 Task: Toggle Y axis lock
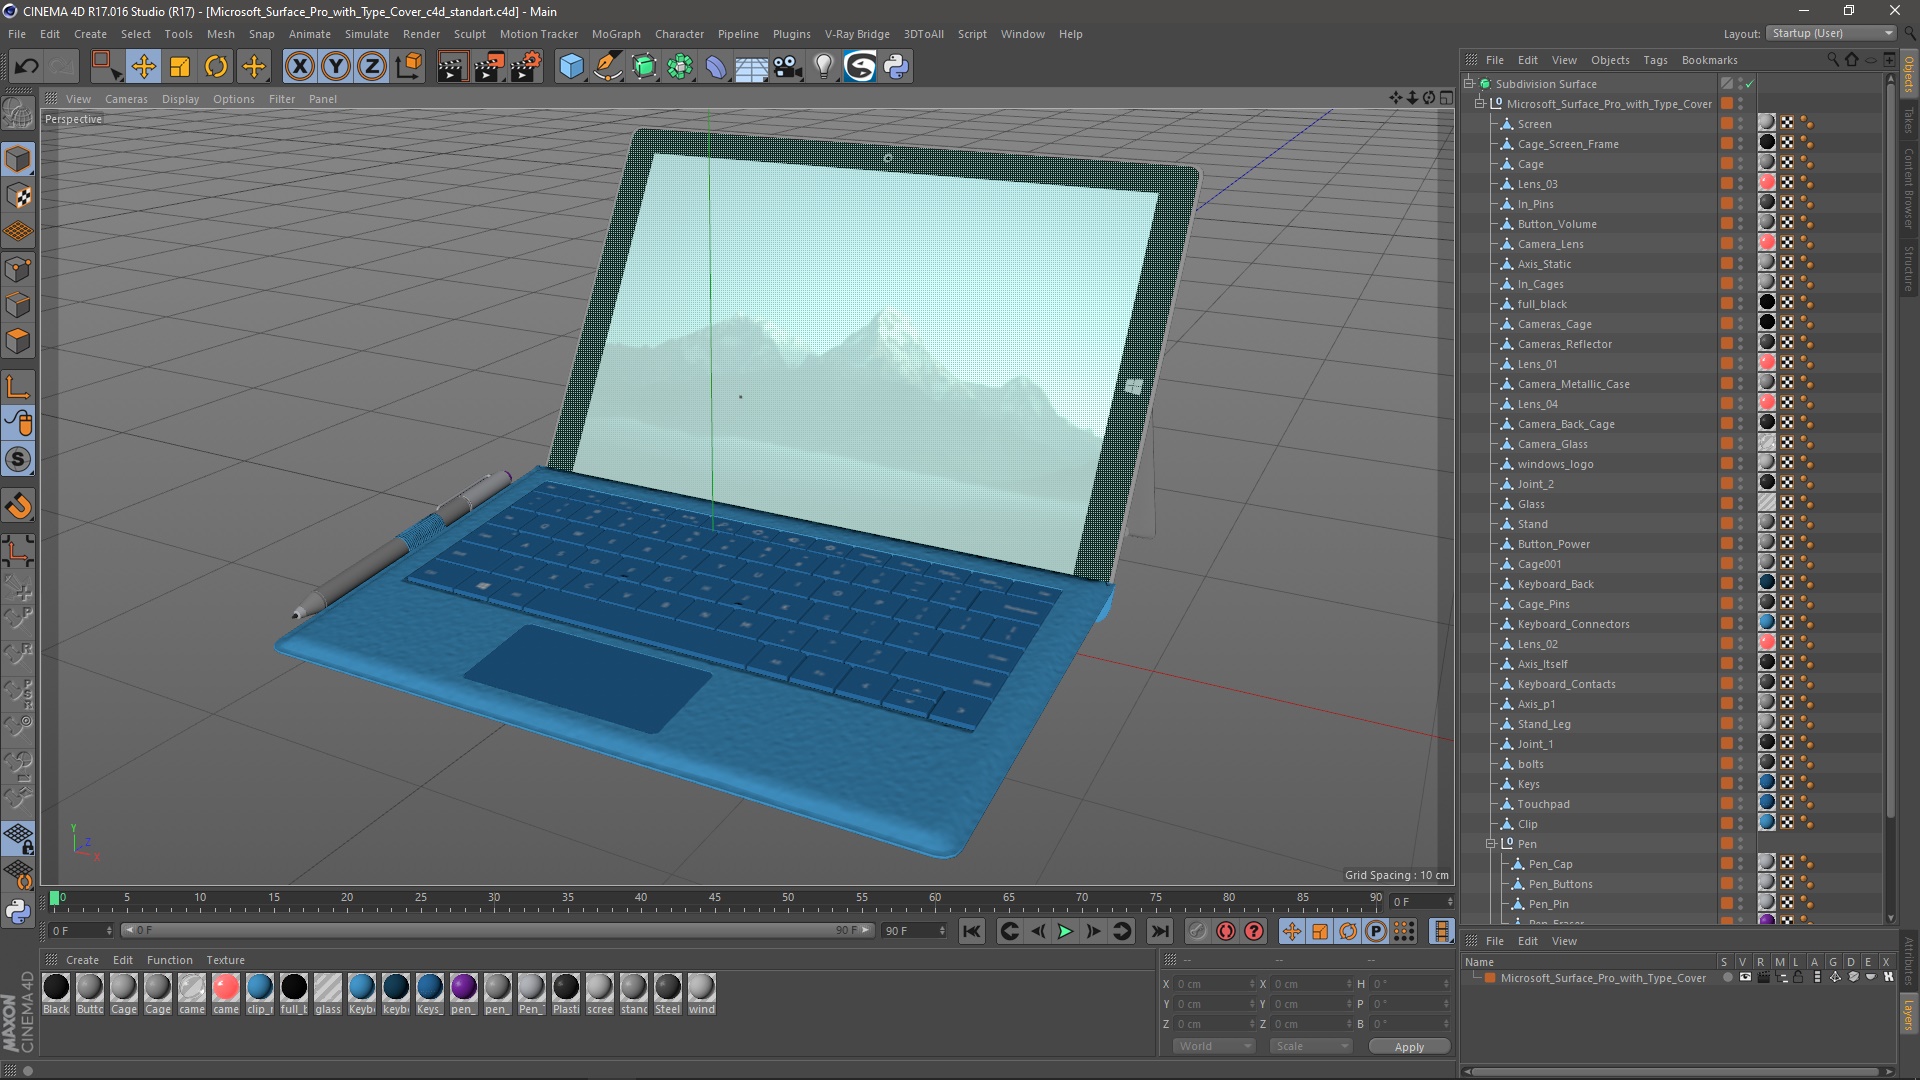(x=336, y=67)
